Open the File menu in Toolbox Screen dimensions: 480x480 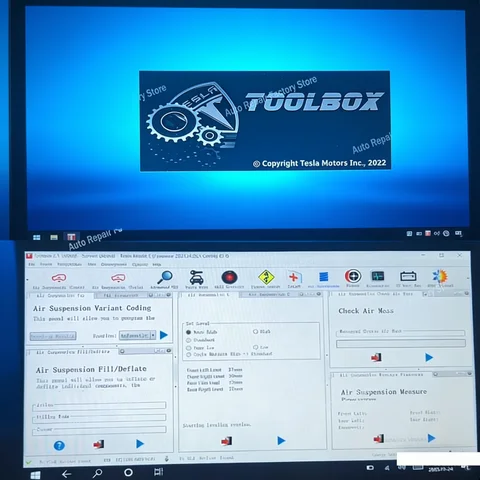pos(31,264)
